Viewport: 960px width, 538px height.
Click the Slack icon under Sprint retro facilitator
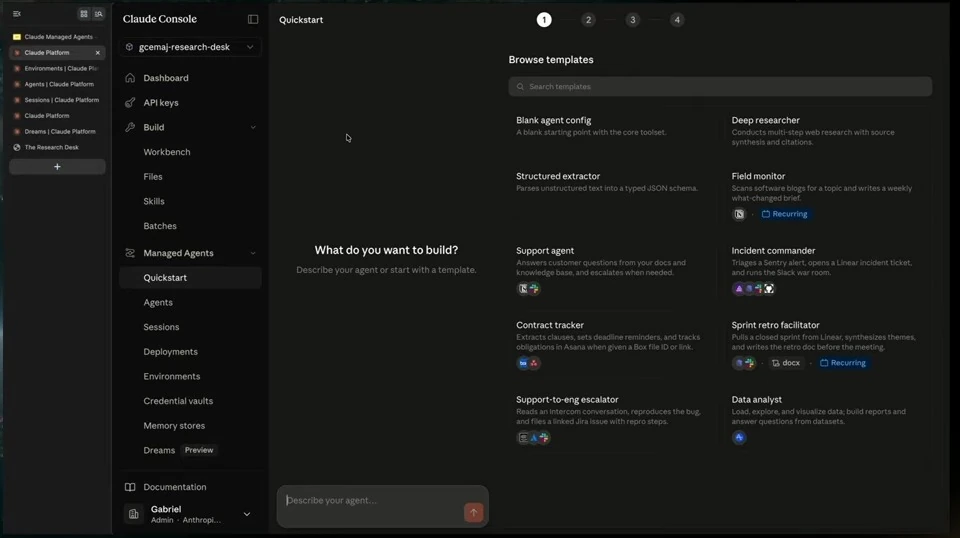tap(749, 363)
